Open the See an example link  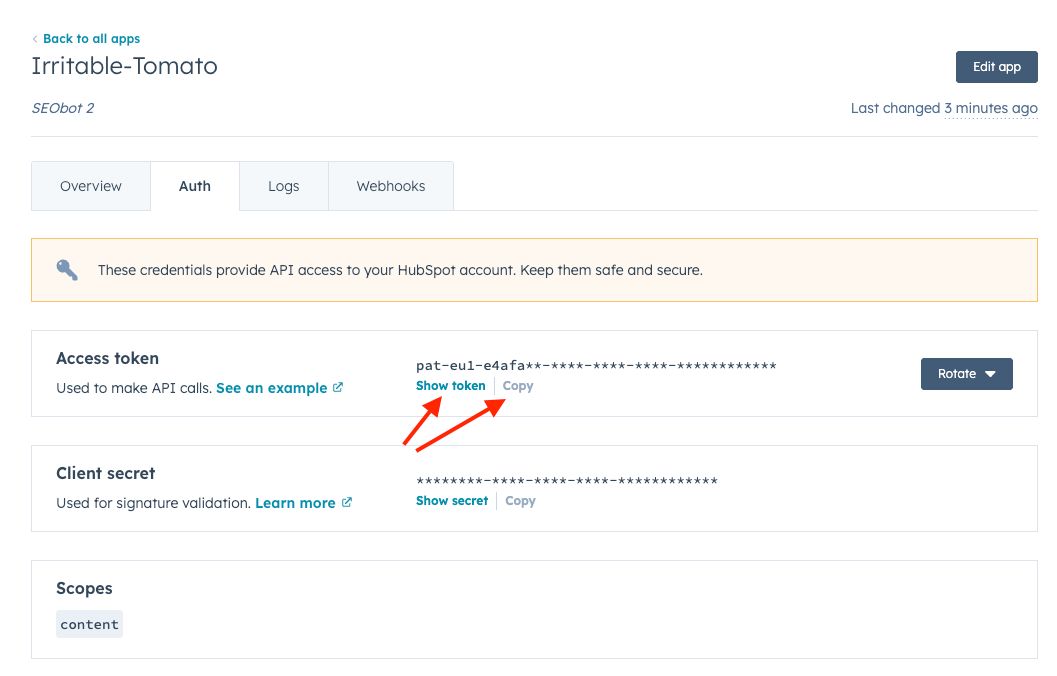coord(272,388)
